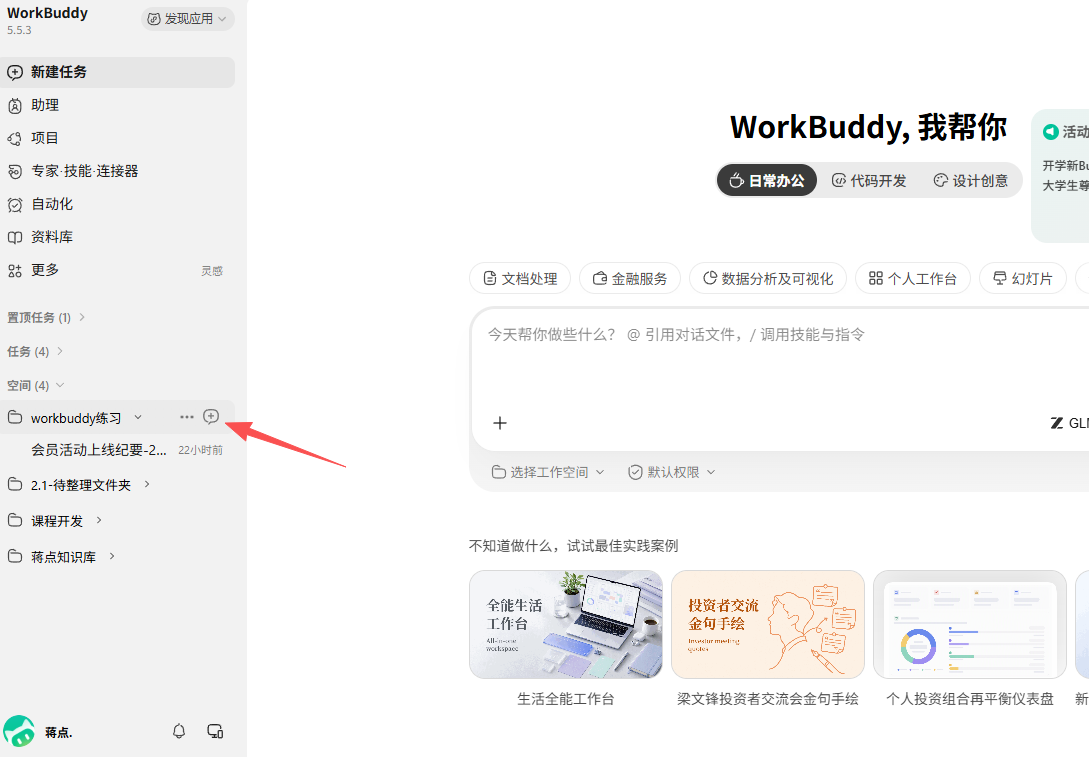Select the 数据分析及可视化 chip
This screenshot has height=757, width=1089.
767,278
